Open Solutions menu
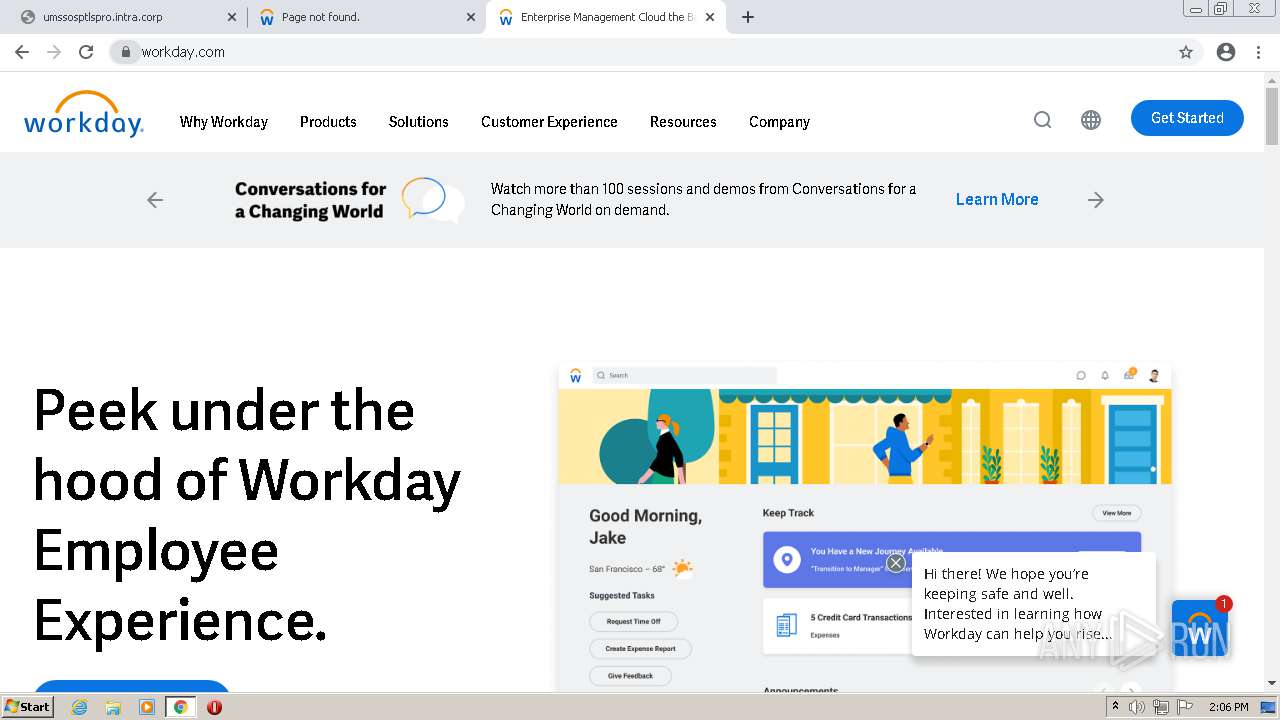The height and width of the screenshot is (720, 1280). tap(418, 122)
